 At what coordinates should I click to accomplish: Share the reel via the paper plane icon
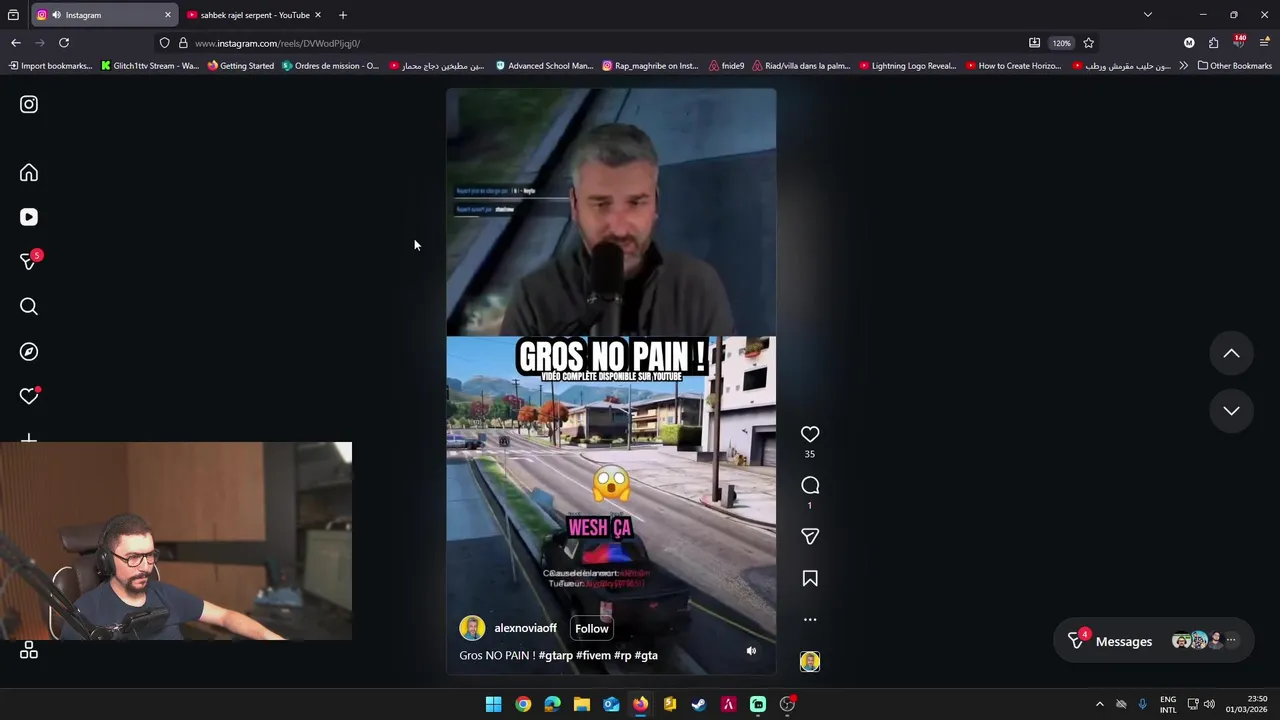pyautogui.click(x=810, y=537)
